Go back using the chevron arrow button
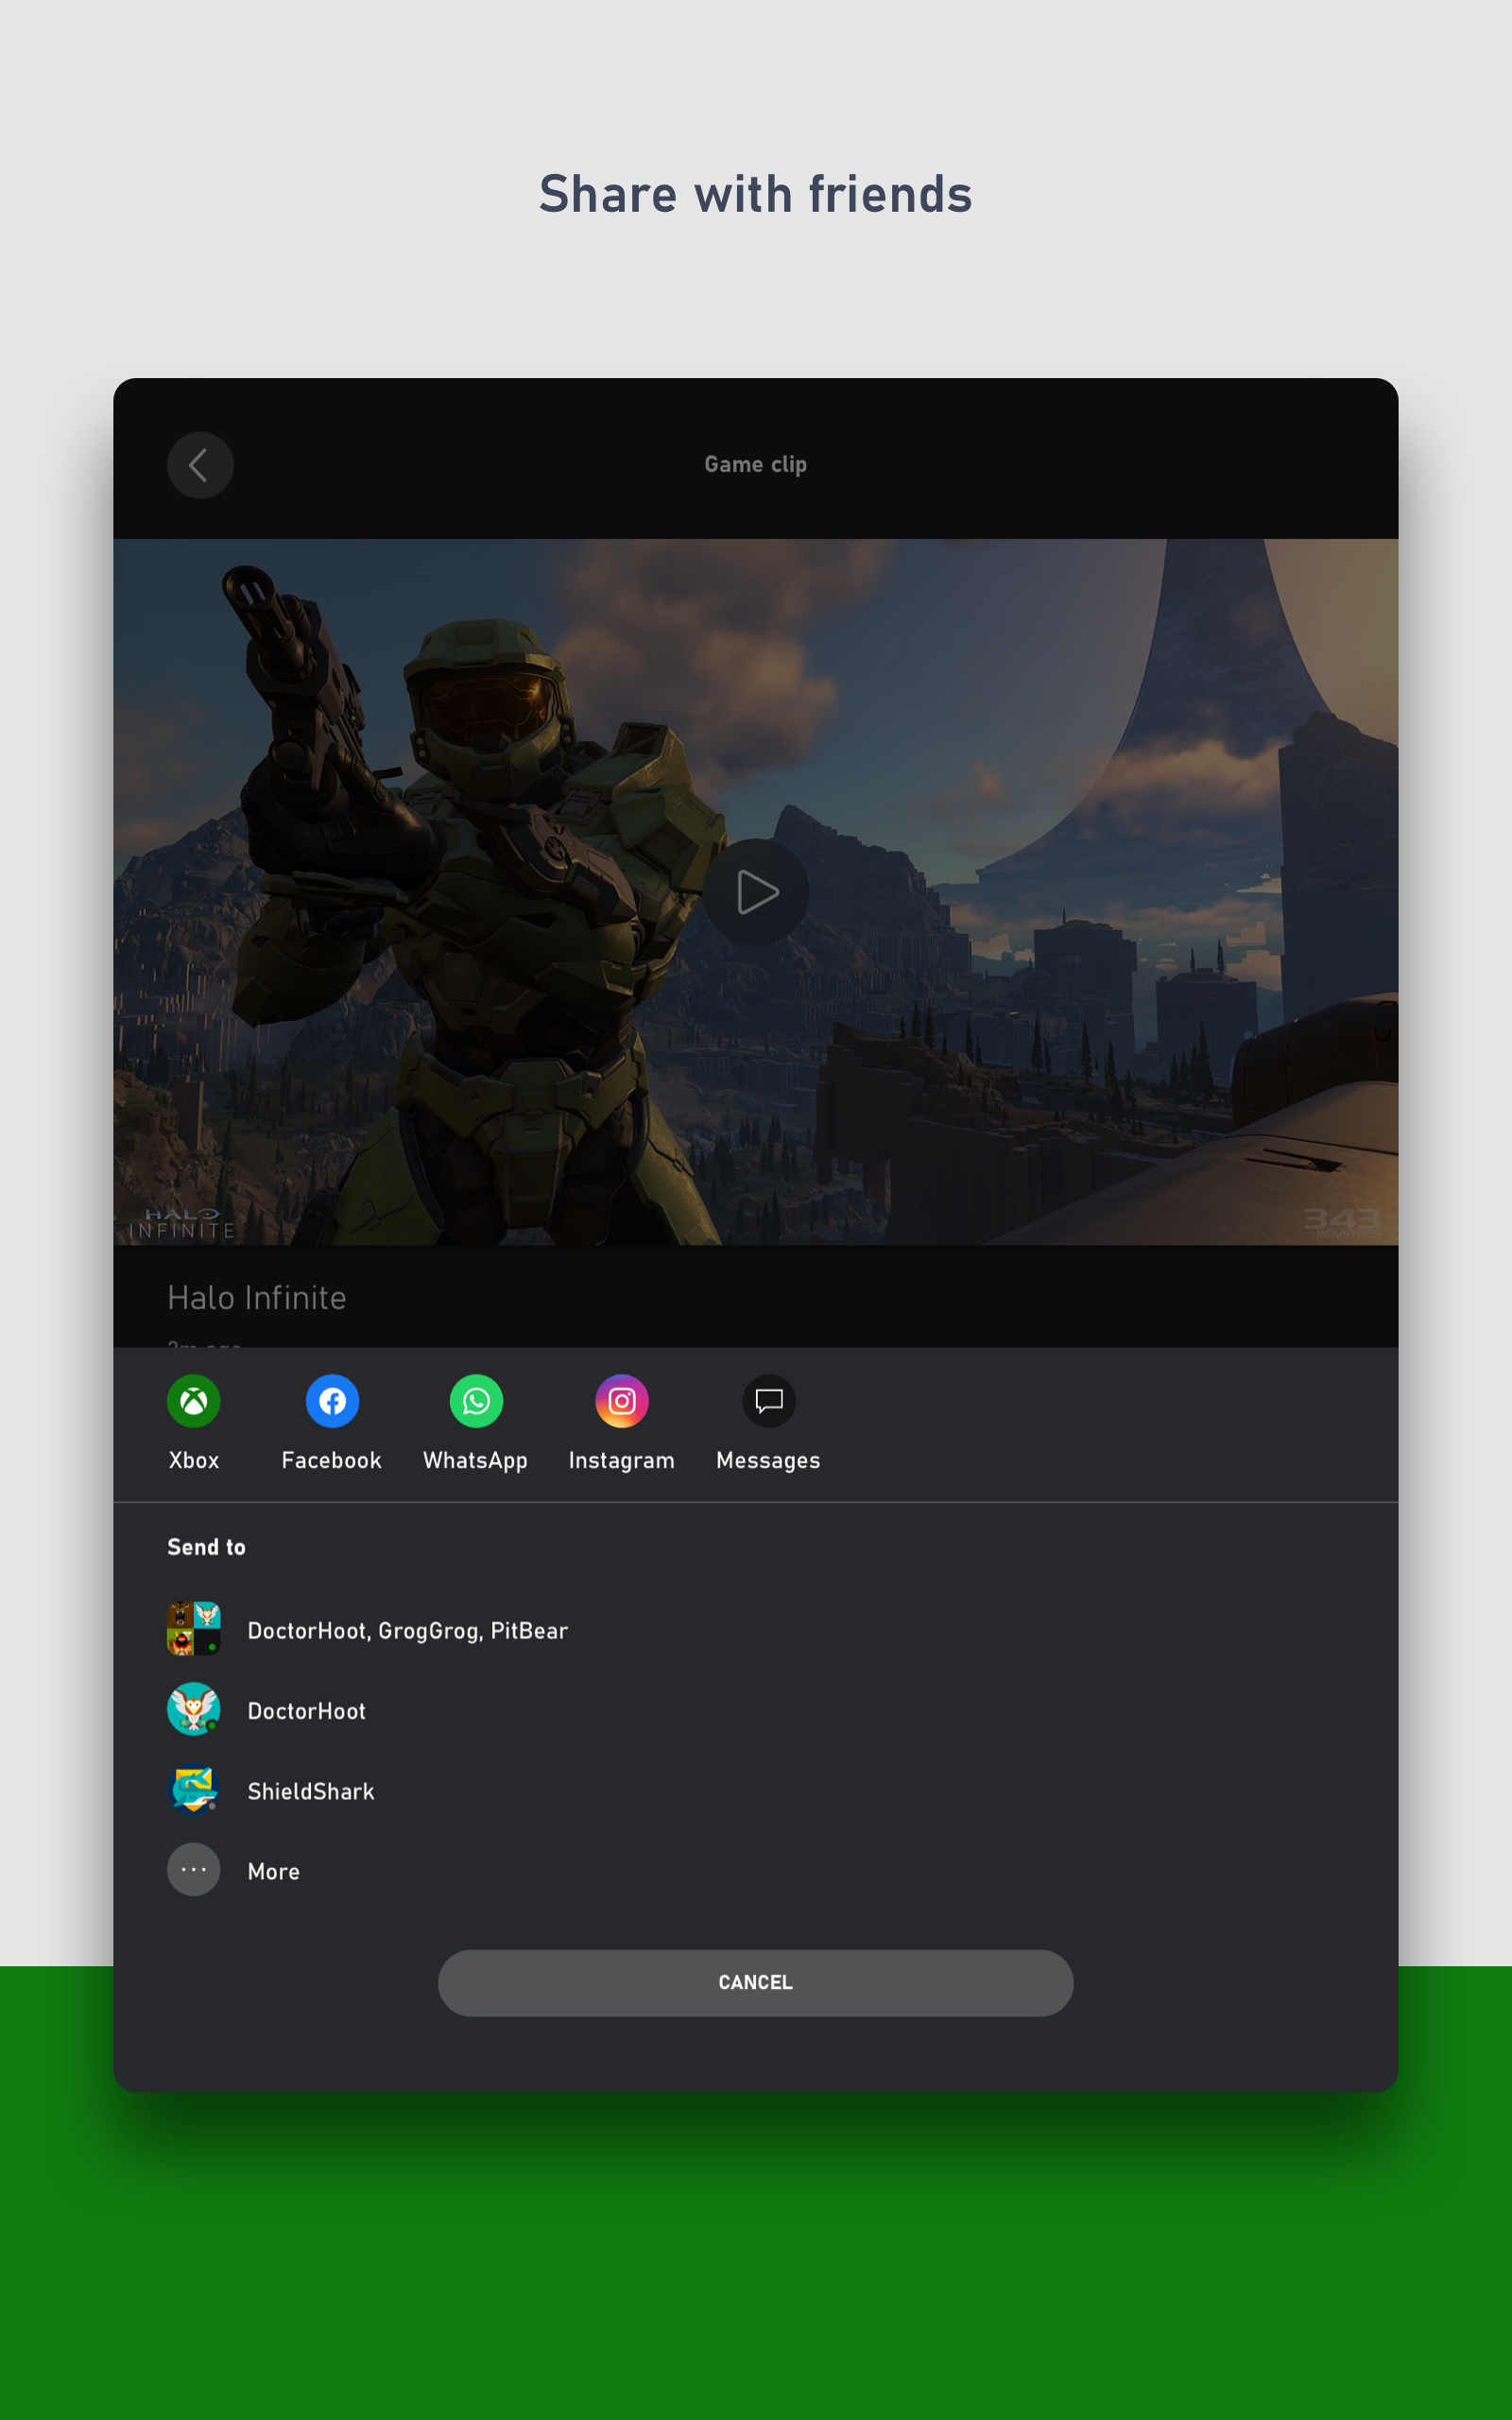Image resolution: width=1512 pixels, height=2420 pixels. coord(200,465)
